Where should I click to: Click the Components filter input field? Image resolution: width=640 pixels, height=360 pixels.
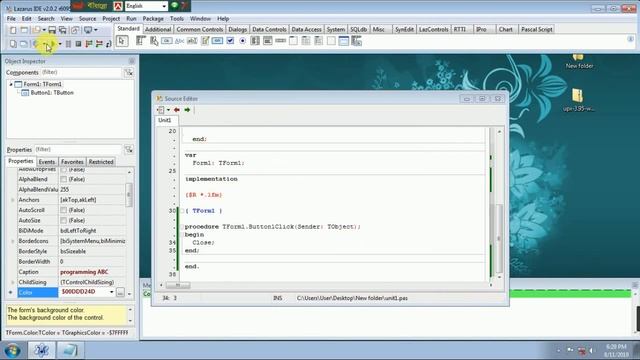click(x=81, y=73)
